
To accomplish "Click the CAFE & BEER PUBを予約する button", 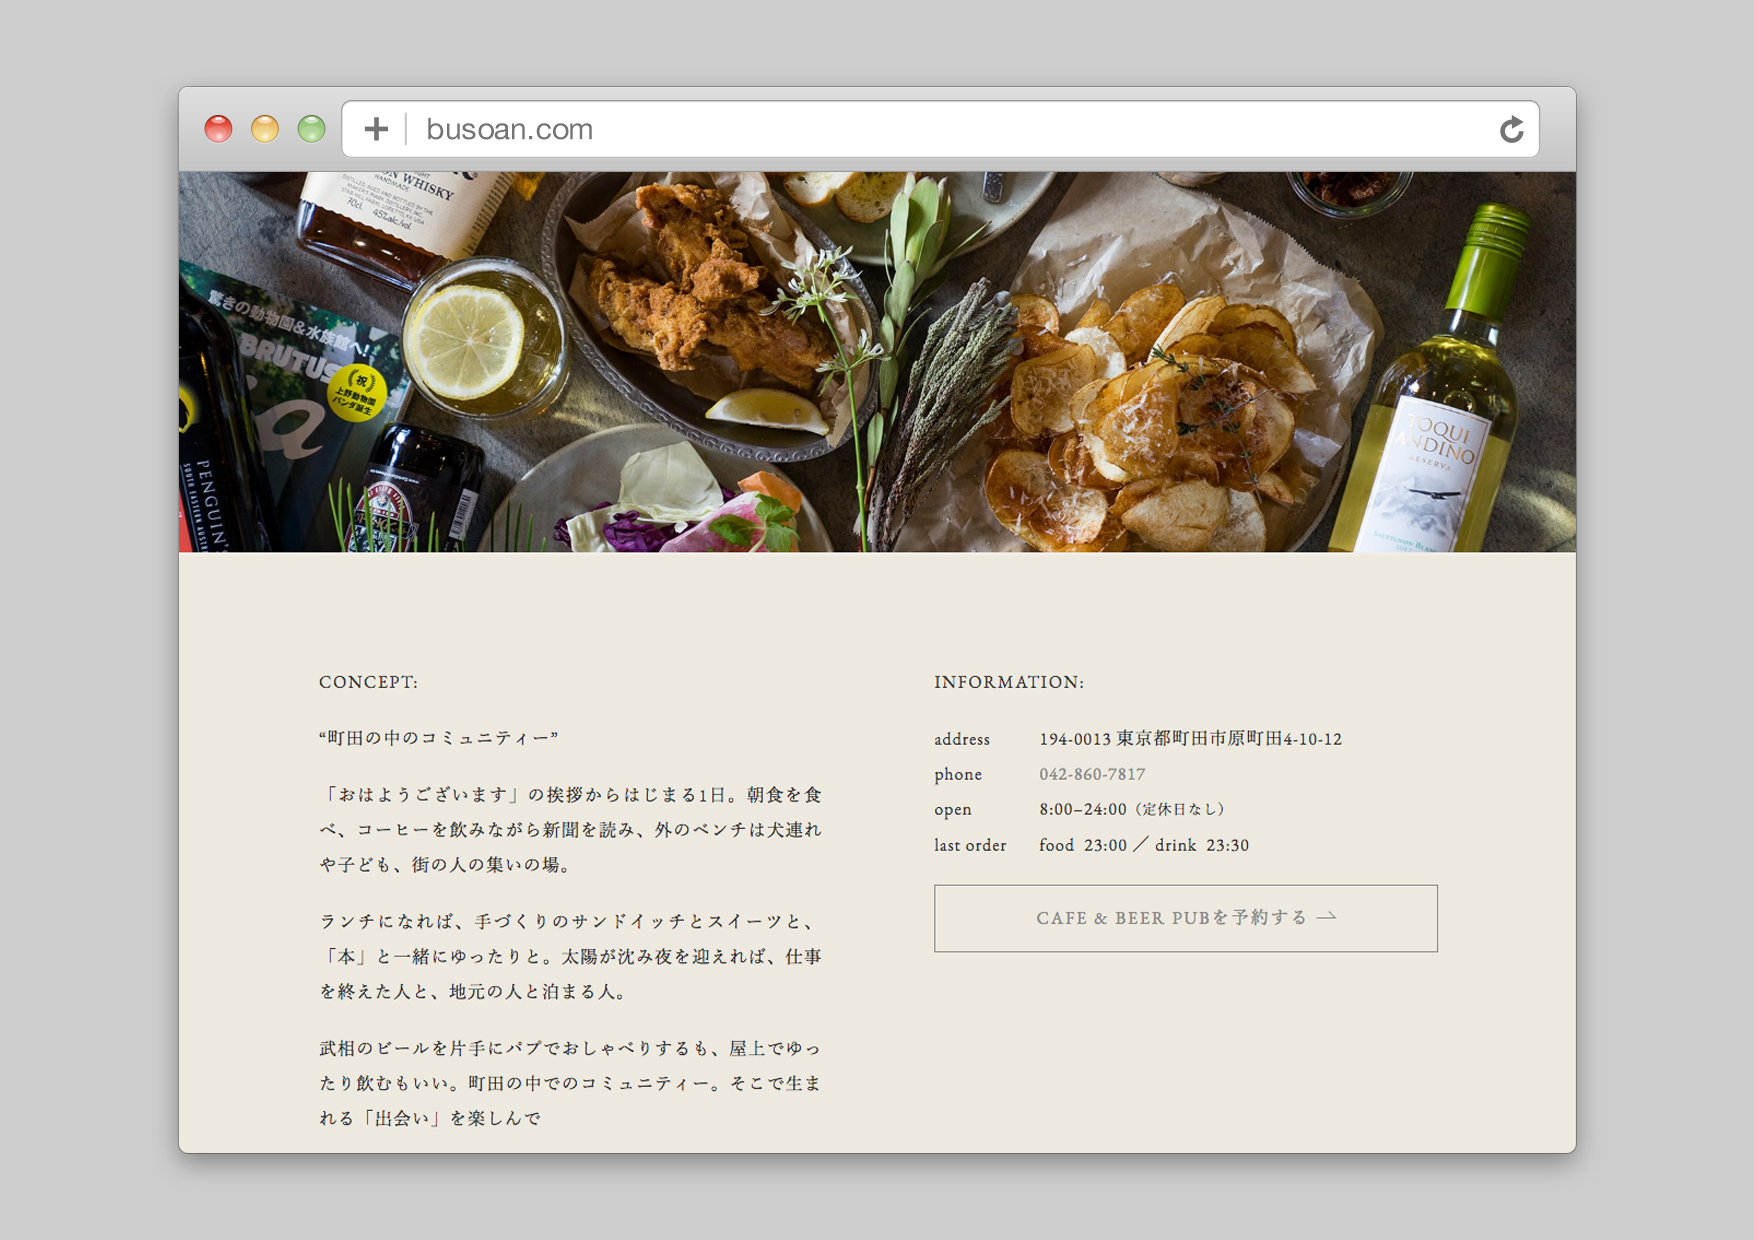I will pos(1185,918).
